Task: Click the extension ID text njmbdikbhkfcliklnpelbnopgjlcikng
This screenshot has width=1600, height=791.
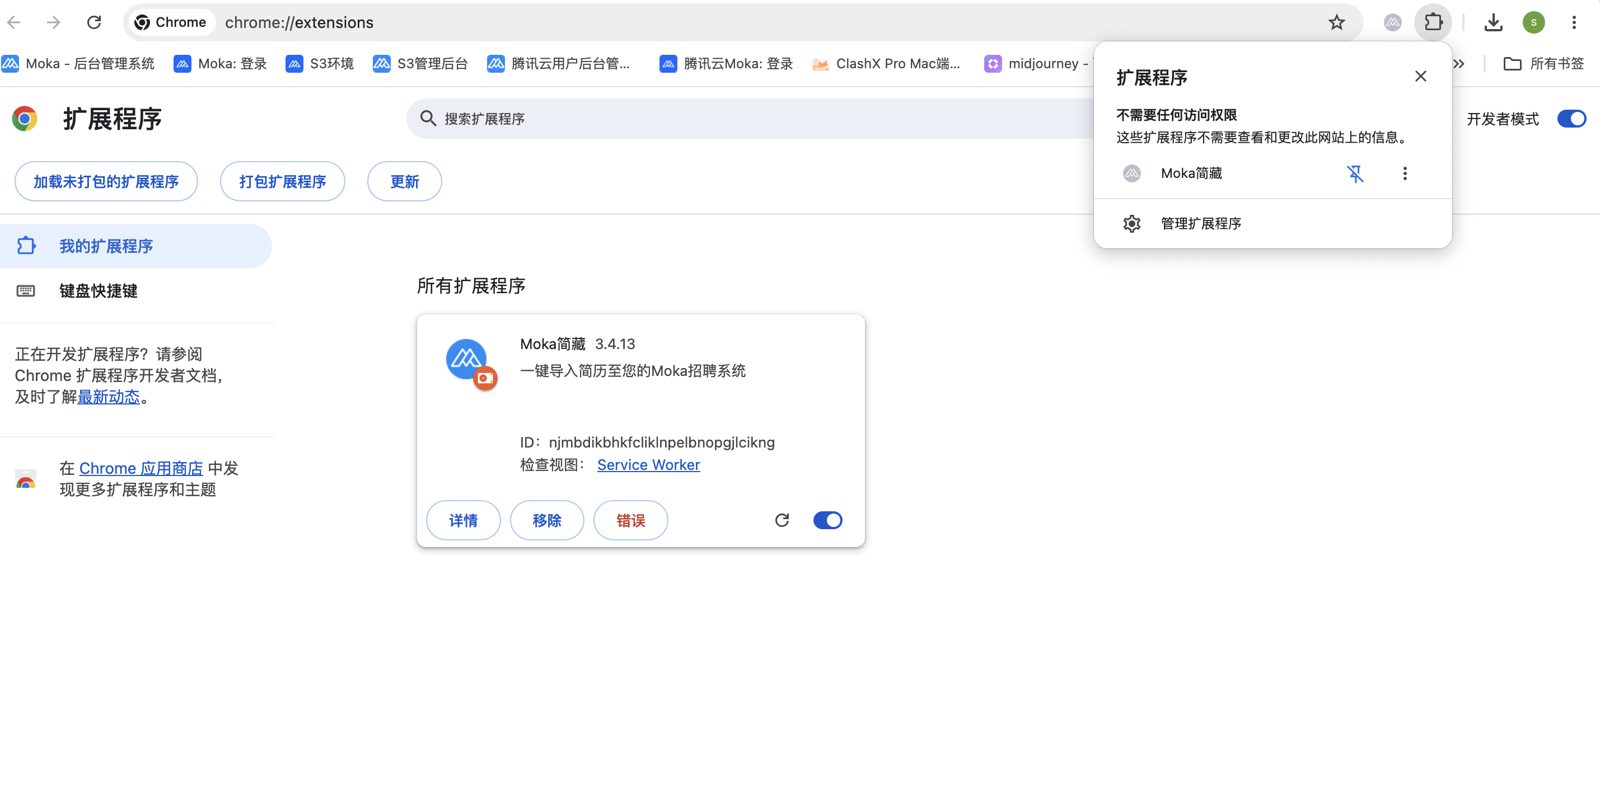Action: [x=661, y=442]
